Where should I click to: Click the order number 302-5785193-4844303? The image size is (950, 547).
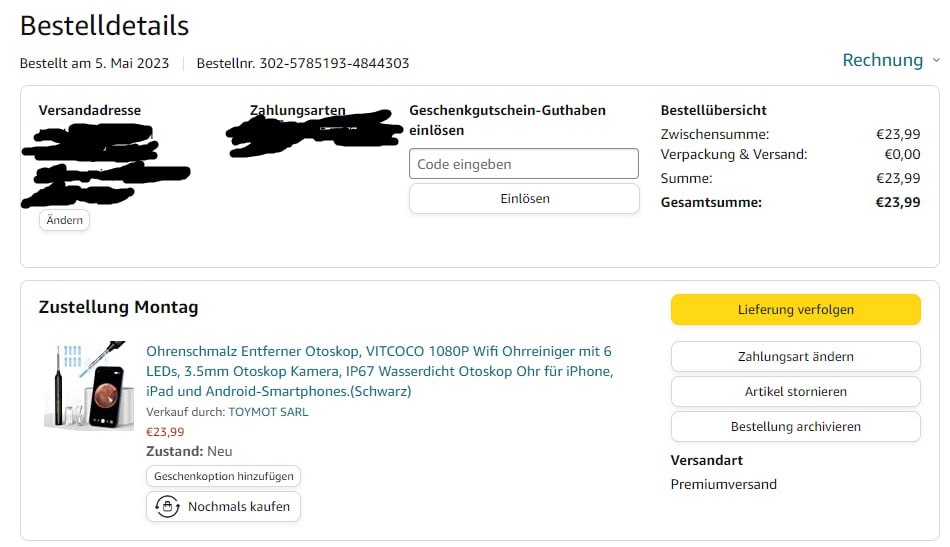[334, 63]
